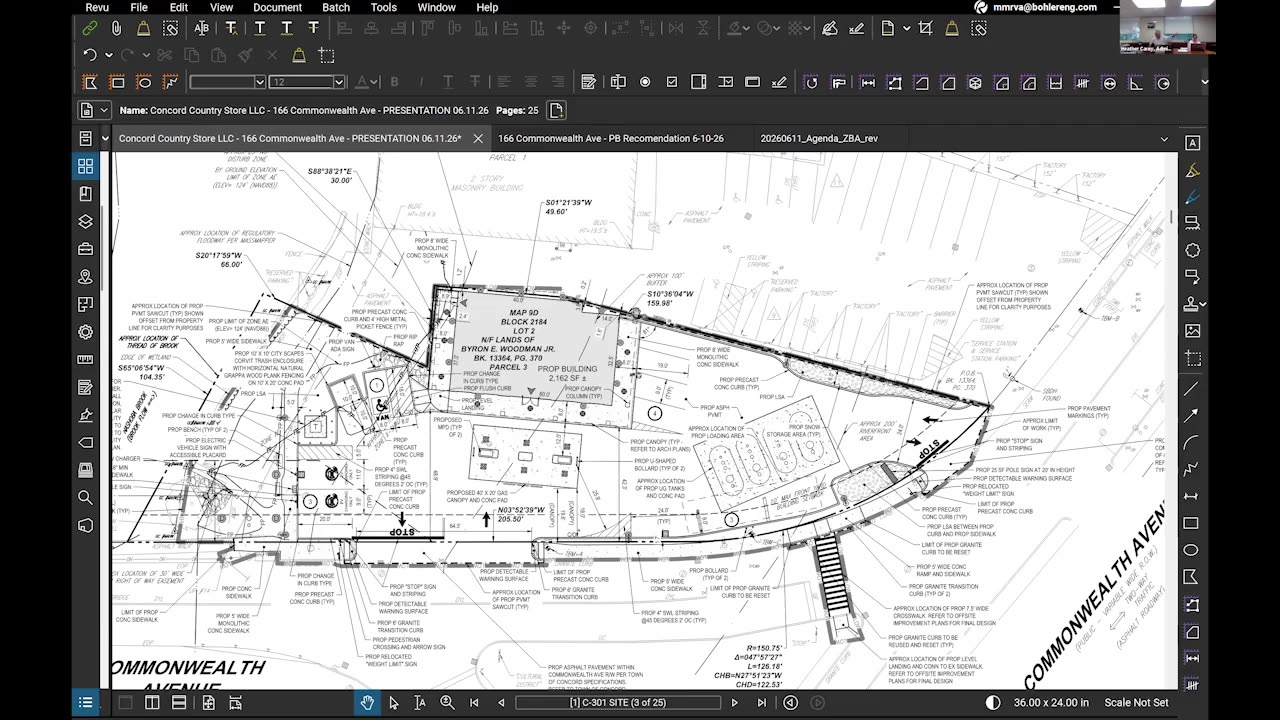Open the Properties gear panel

click(x=85, y=332)
